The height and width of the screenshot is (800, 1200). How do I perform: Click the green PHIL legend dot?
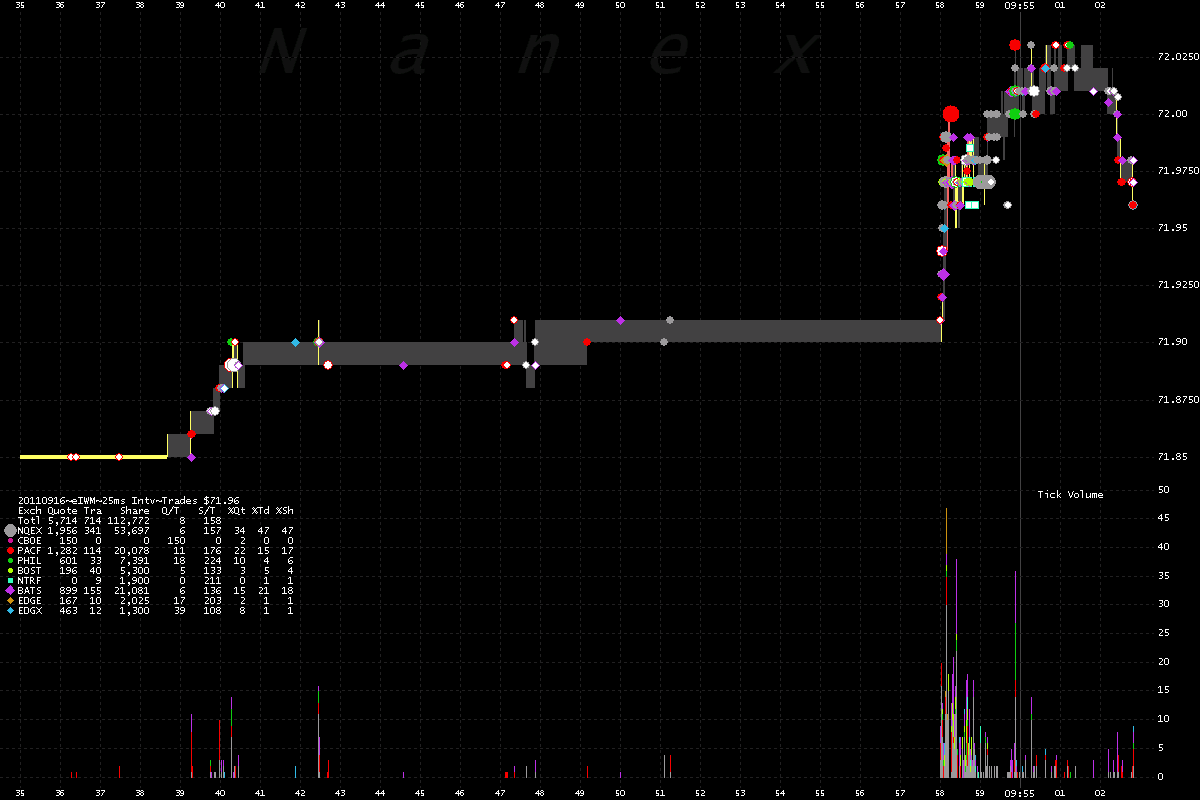pos(10,560)
